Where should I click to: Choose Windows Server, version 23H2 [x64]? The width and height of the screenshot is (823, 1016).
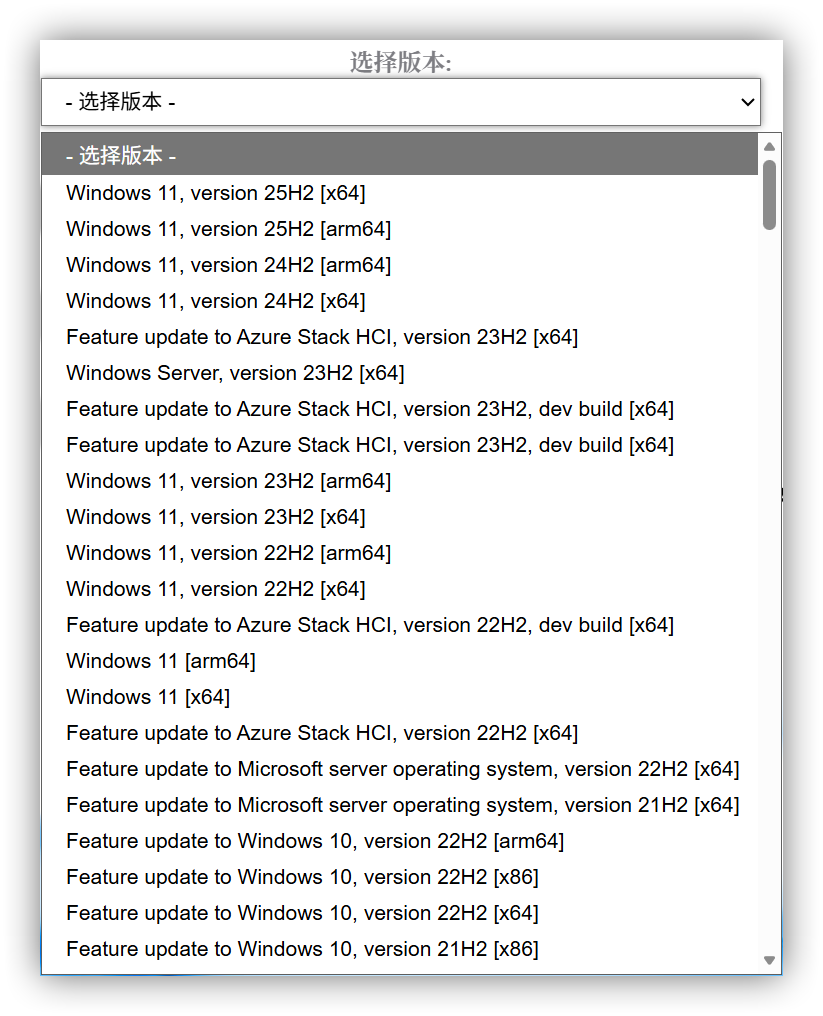click(x=235, y=373)
